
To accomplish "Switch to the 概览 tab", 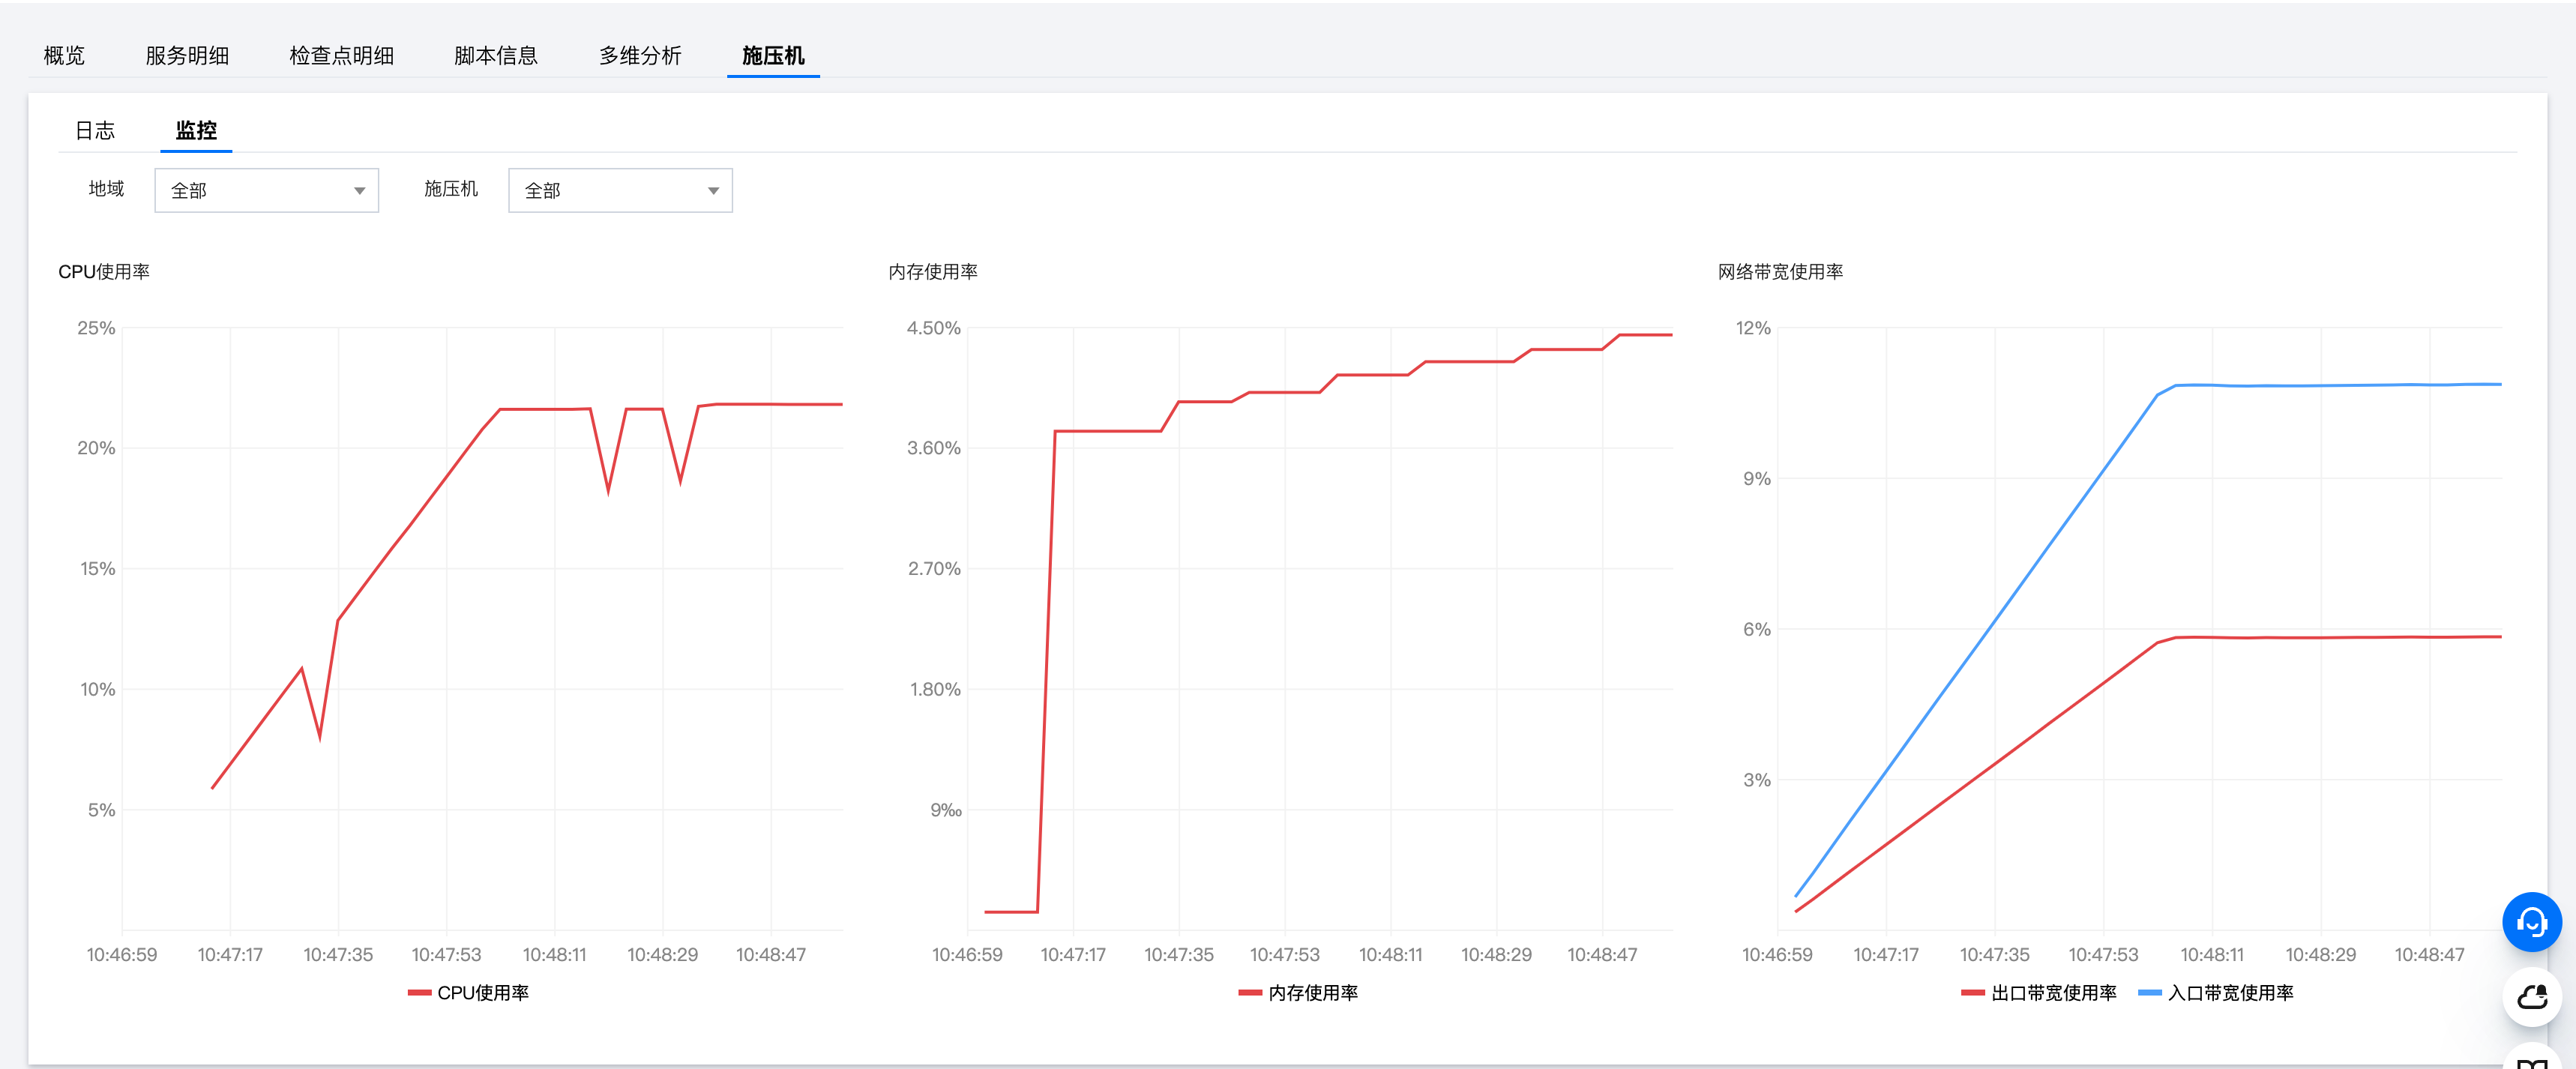I will pos(64,56).
